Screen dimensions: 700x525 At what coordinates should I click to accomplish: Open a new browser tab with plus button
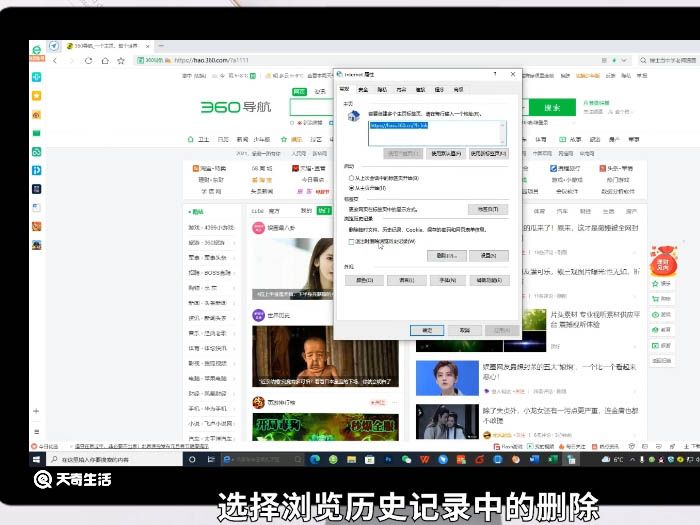coord(161,46)
